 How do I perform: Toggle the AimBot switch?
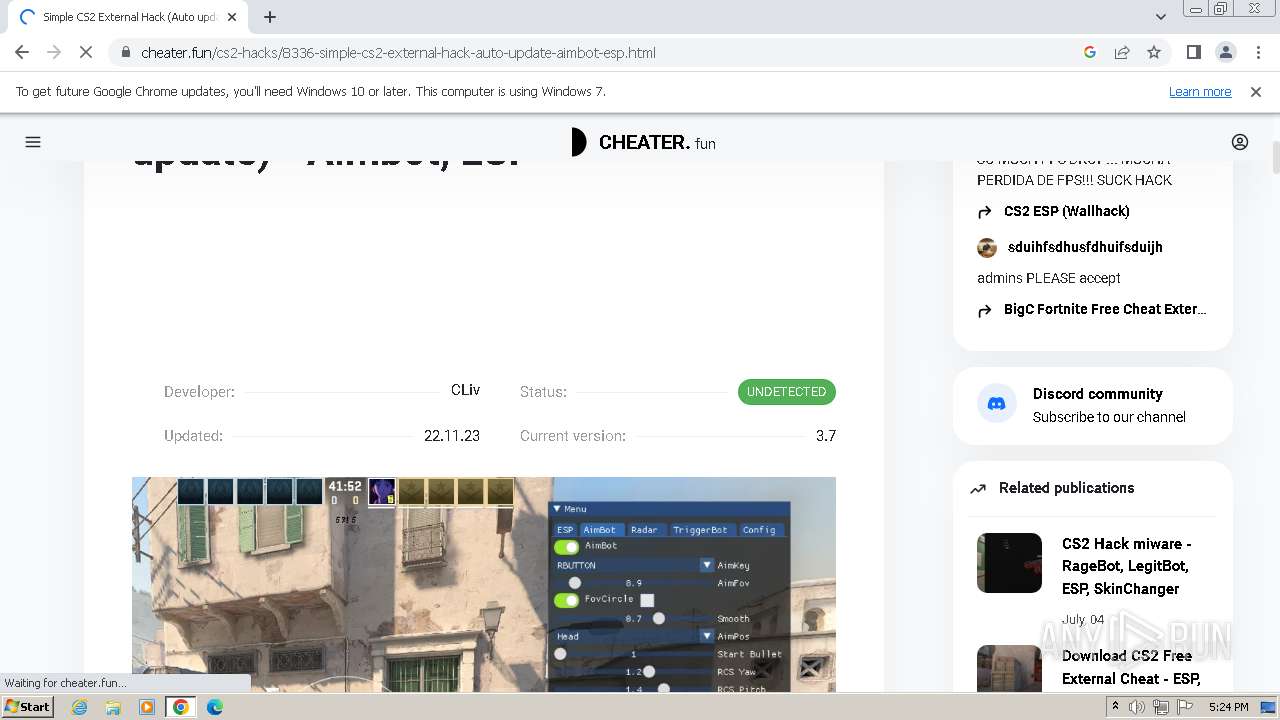(x=567, y=547)
